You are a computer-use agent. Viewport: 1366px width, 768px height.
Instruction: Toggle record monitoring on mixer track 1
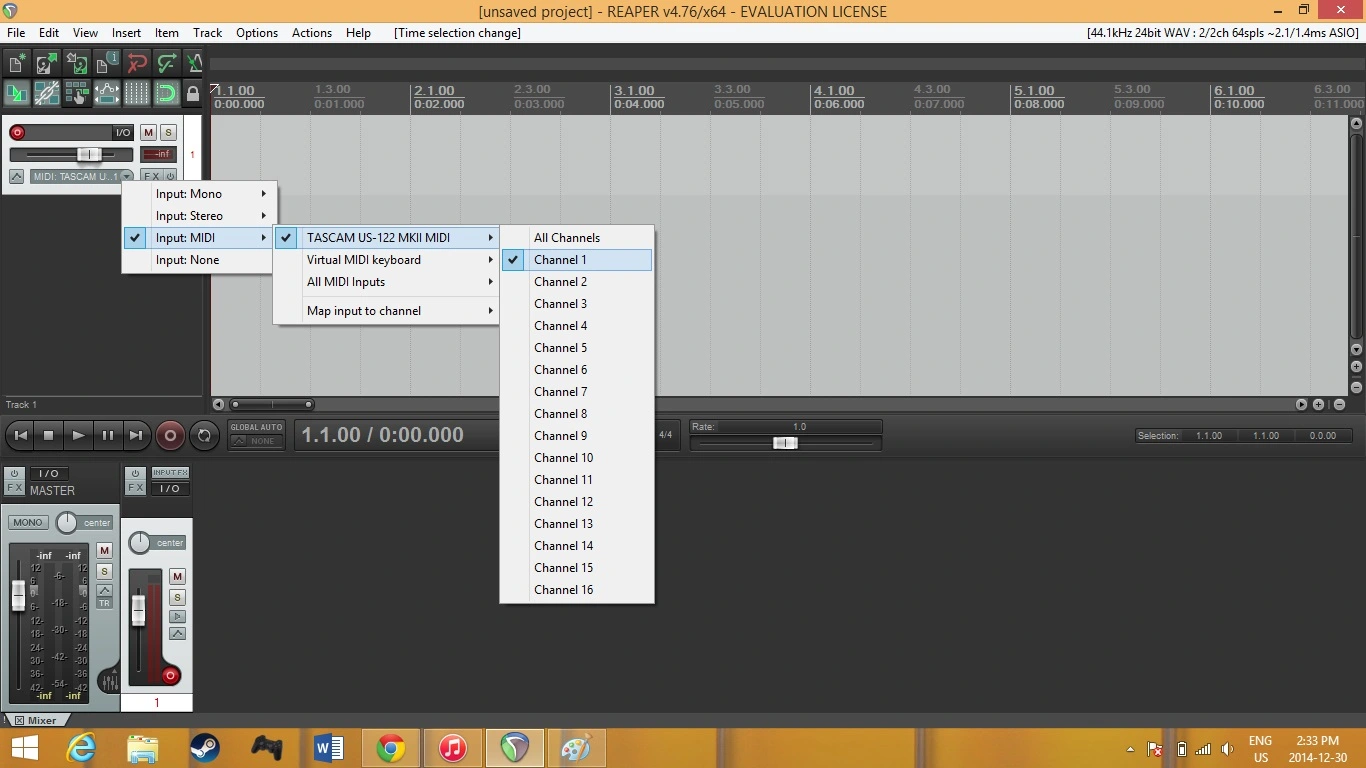[177, 616]
